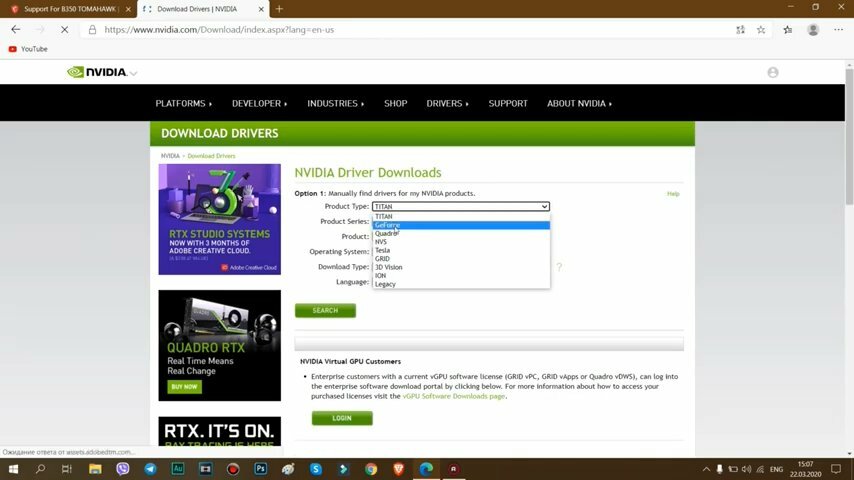Open Telegram from the taskbar
This screenshot has height=480, width=854.
click(150, 469)
